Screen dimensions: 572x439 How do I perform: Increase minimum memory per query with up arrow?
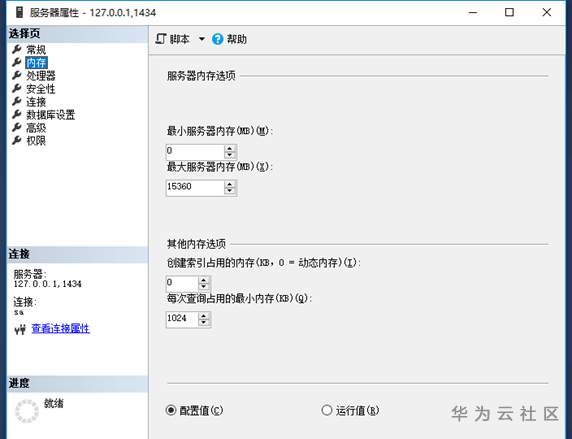click(204, 316)
